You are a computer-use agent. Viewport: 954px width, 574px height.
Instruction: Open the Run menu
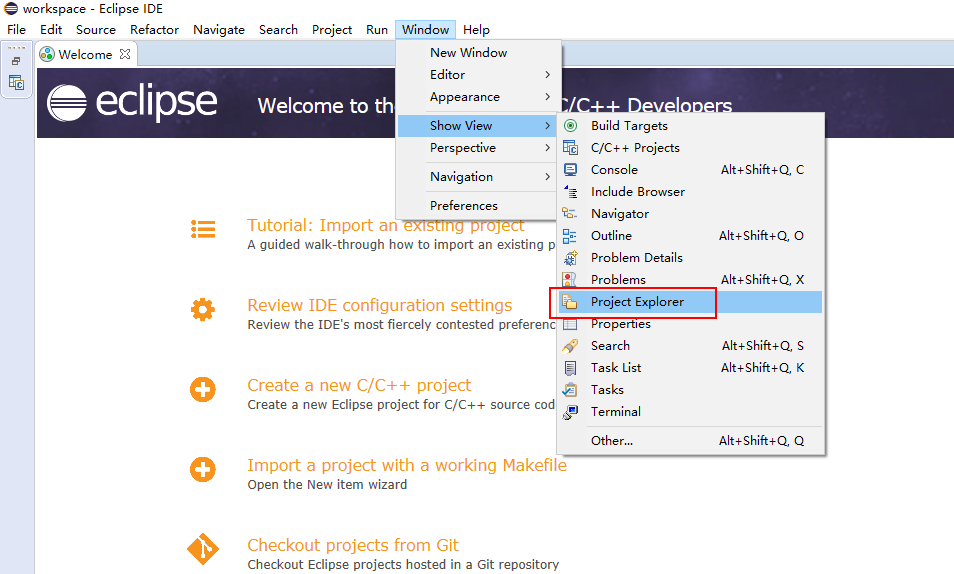(377, 30)
